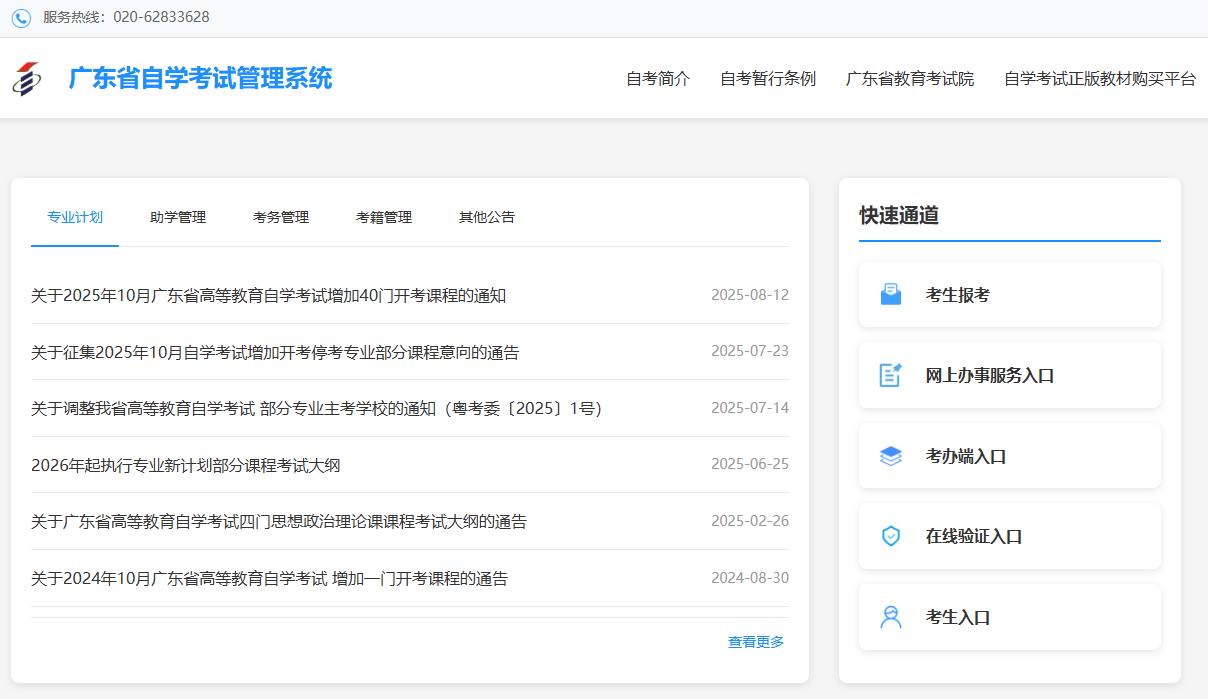Visit 广东省教育考试院 navigation link
The width and height of the screenshot is (1208, 699).
point(910,79)
